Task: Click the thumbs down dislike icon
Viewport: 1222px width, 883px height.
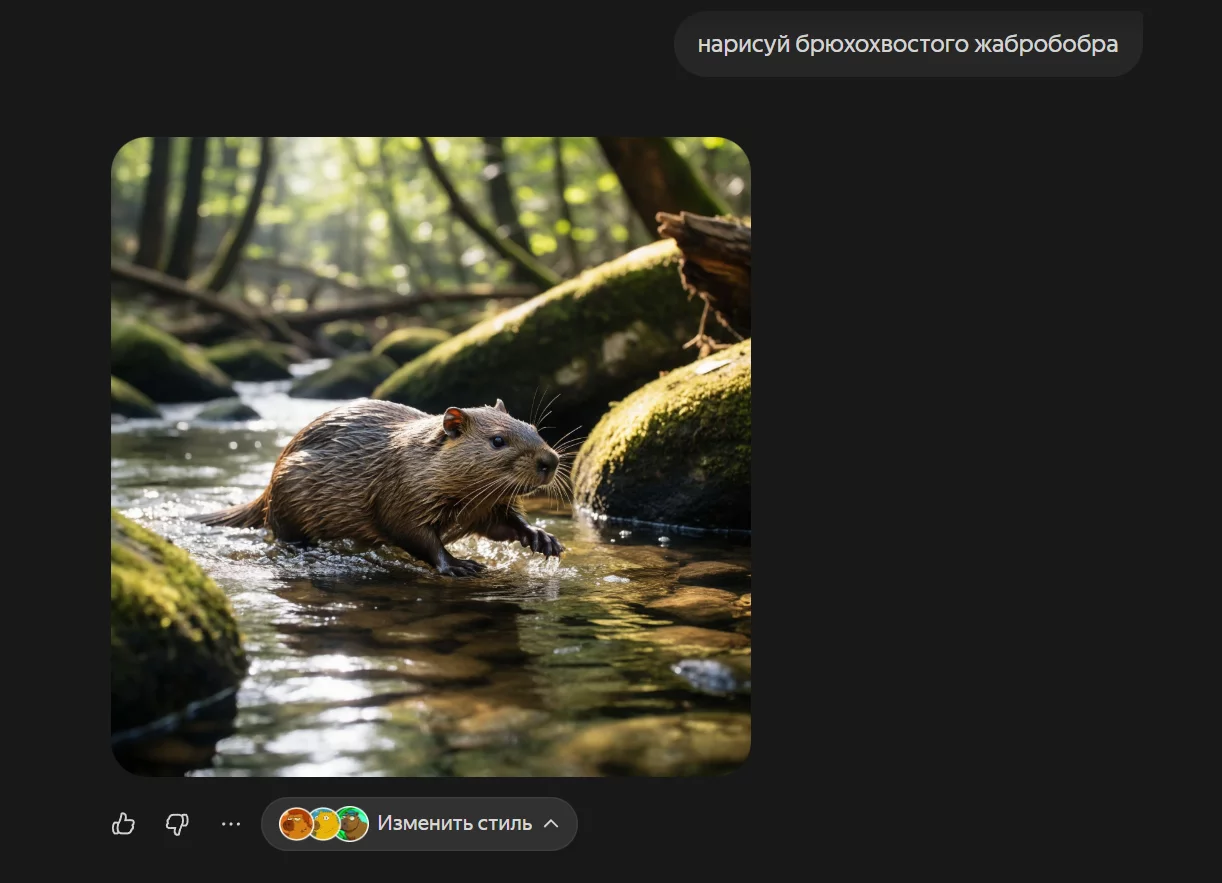Action: click(177, 824)
